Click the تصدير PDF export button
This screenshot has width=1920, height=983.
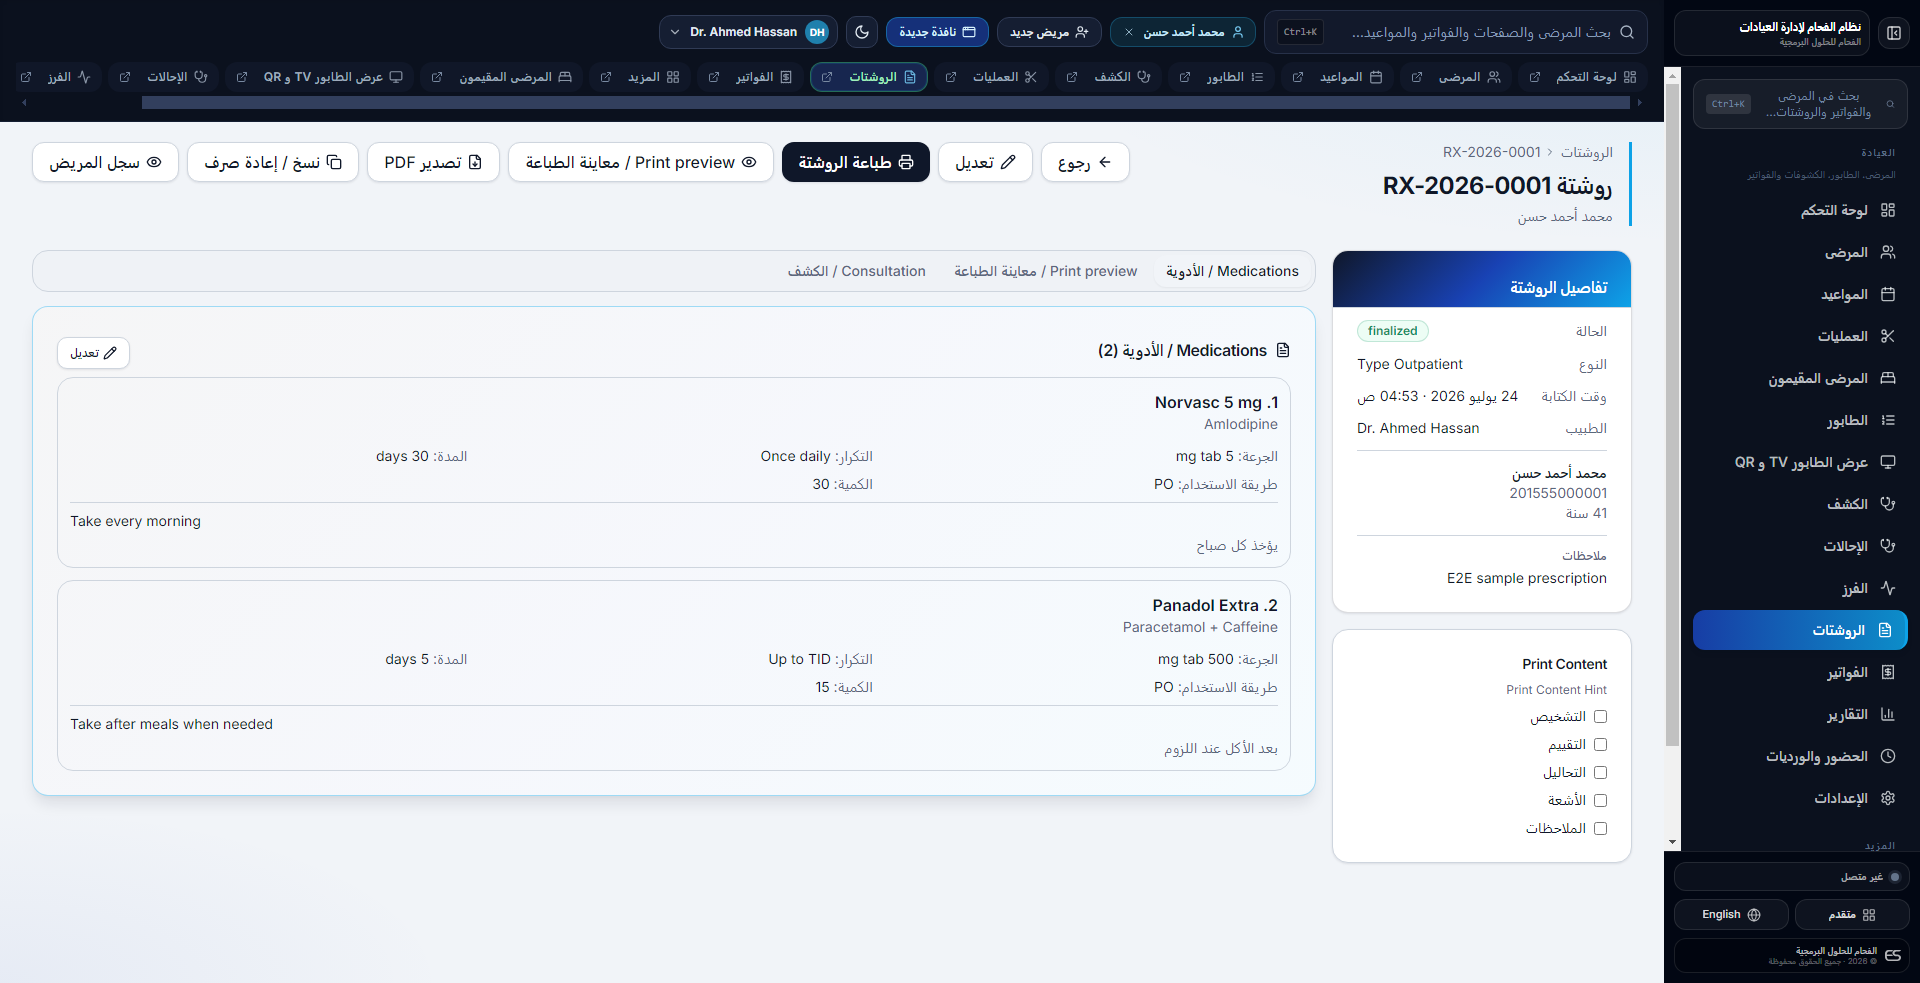coord(433,163)
